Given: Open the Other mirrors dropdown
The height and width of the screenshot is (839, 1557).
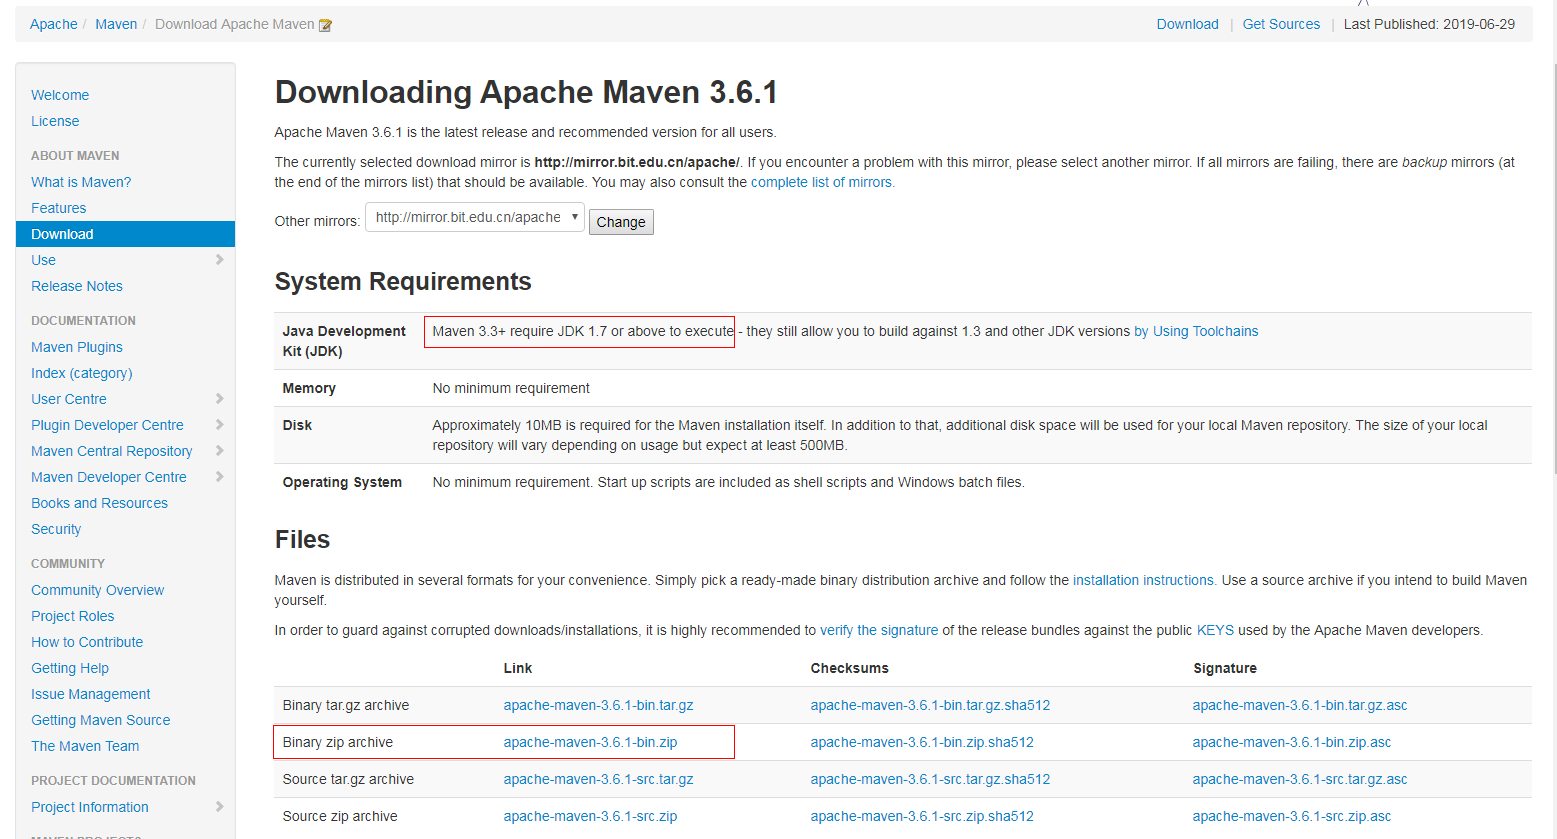Looking at the screenshot, I should [x=475, y=217].
